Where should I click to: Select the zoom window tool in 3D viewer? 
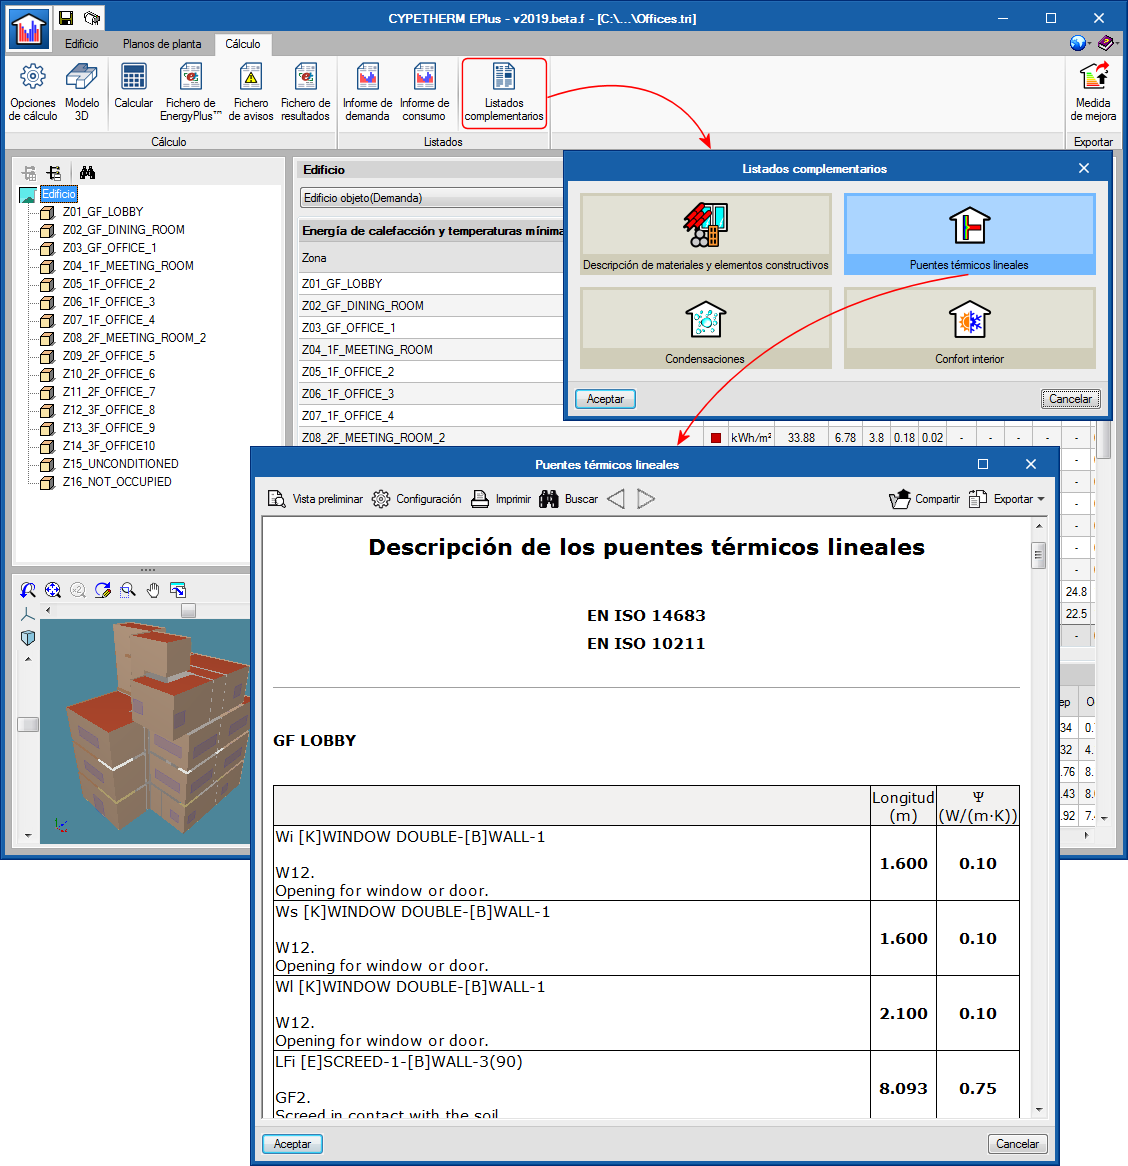[128, 590]
